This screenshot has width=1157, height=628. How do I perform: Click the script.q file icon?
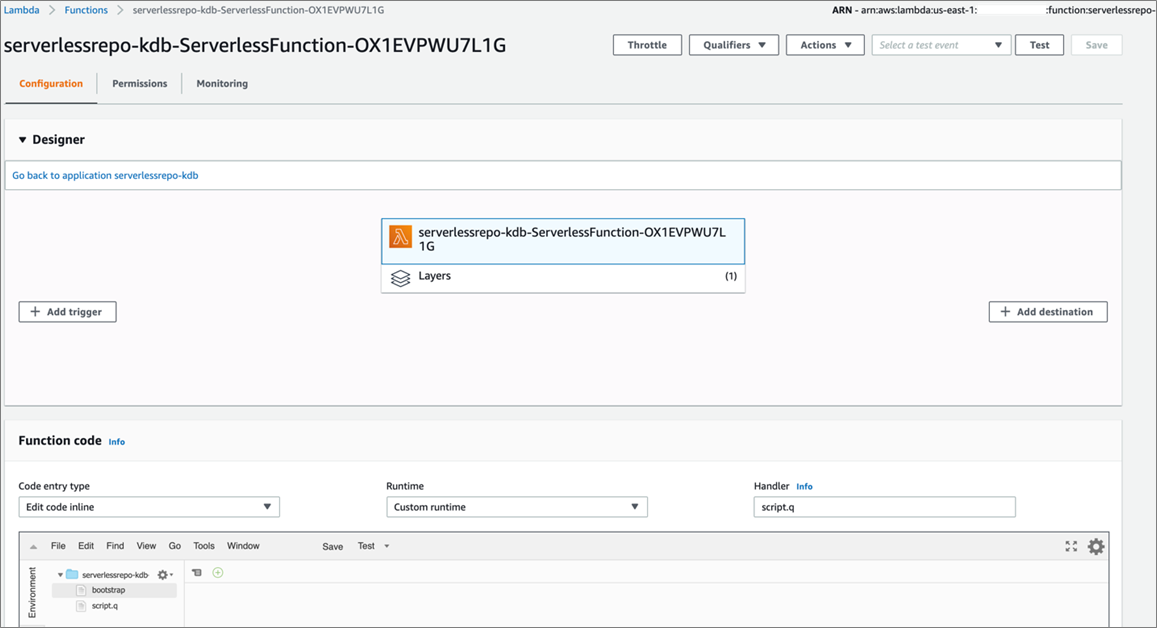pos(81,606)
